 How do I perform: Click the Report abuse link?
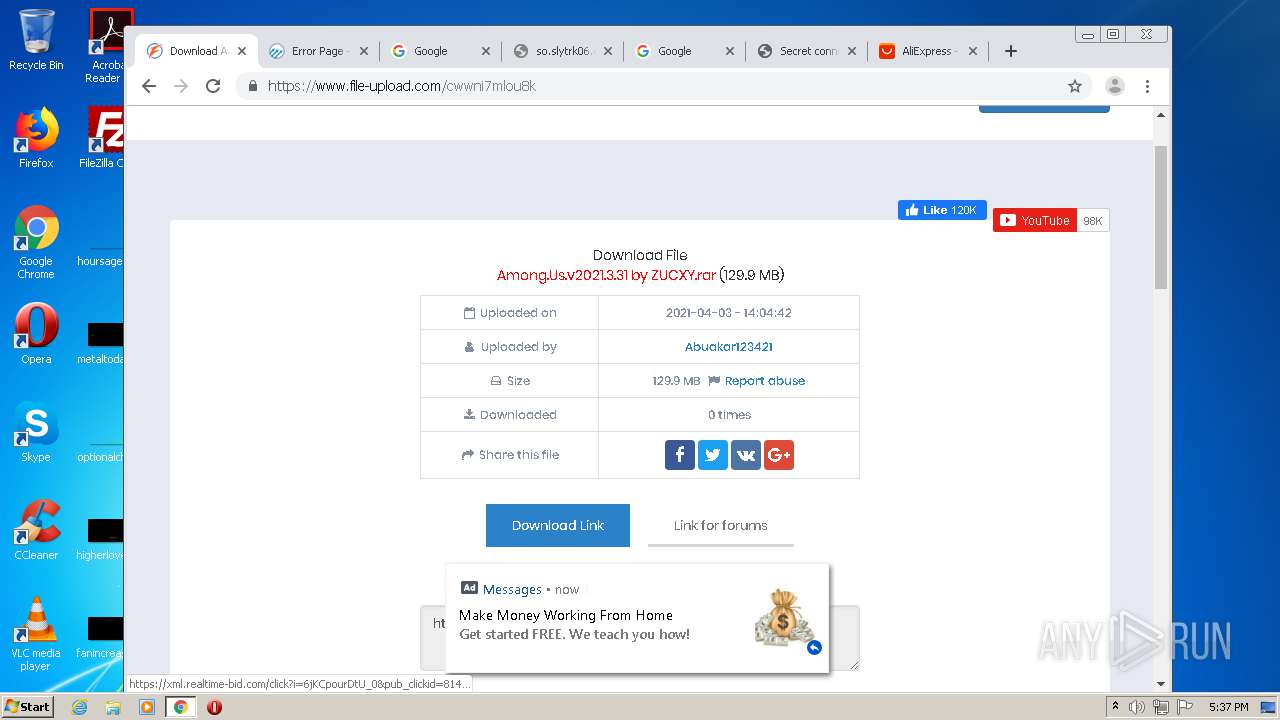765,381
